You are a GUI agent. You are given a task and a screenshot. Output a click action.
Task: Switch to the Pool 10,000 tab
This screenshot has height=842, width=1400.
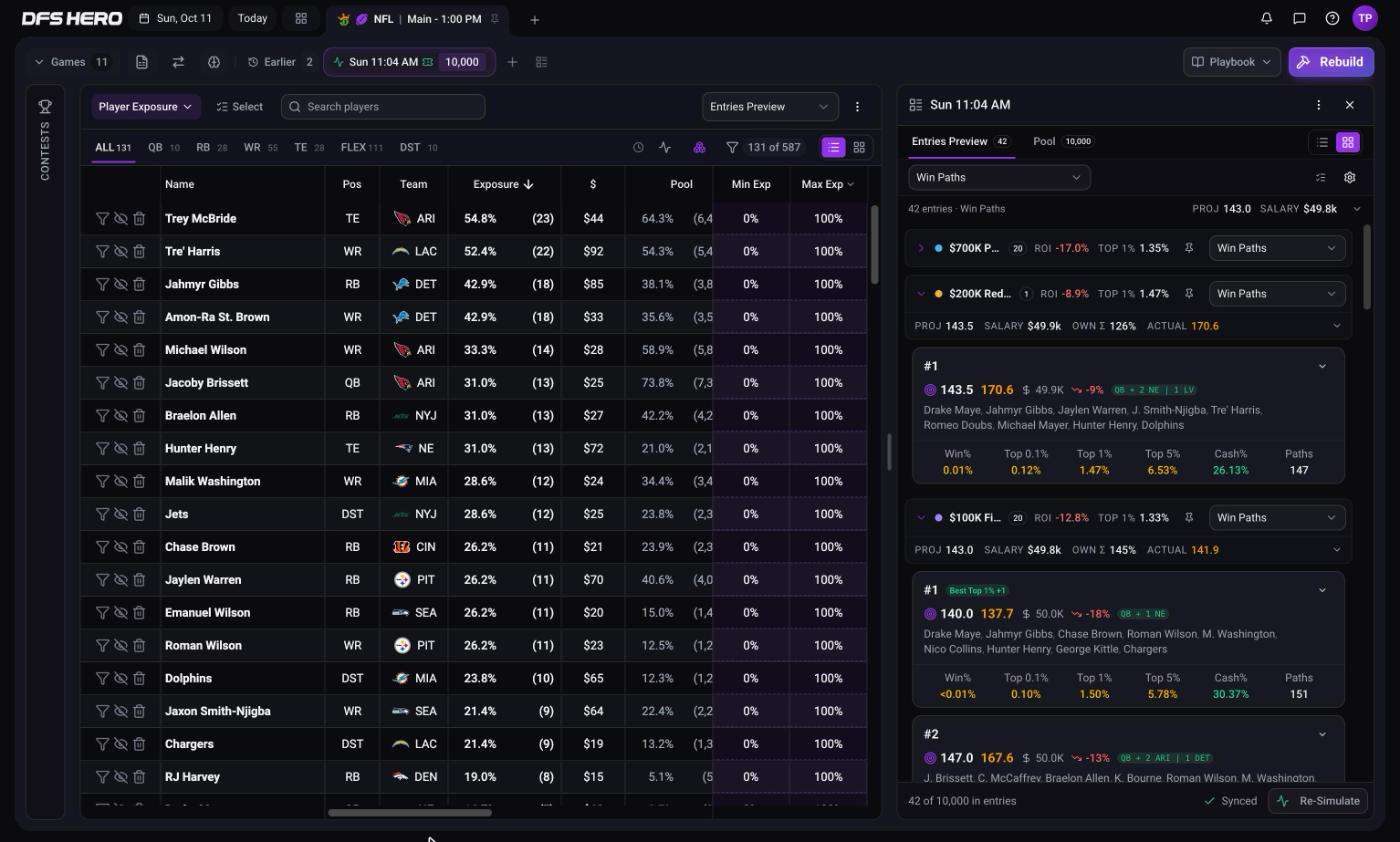[x=1062, y=141]
